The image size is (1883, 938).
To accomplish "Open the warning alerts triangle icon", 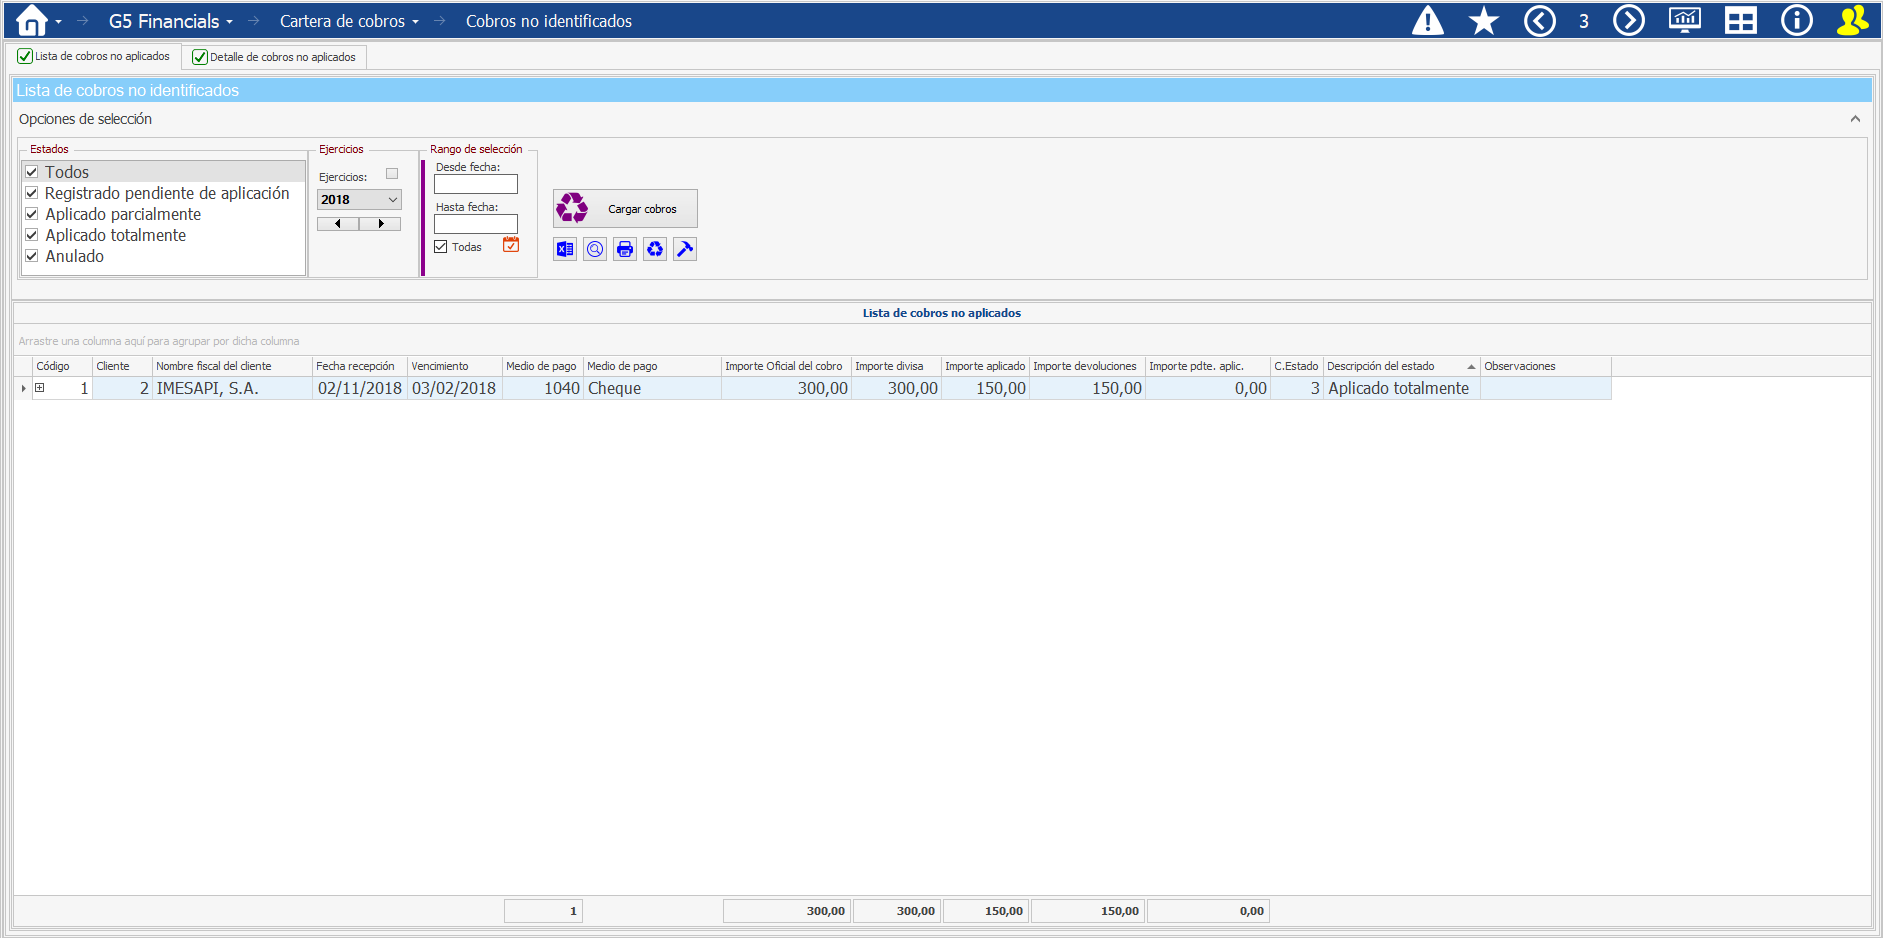I will click(x=1427, y=21).
